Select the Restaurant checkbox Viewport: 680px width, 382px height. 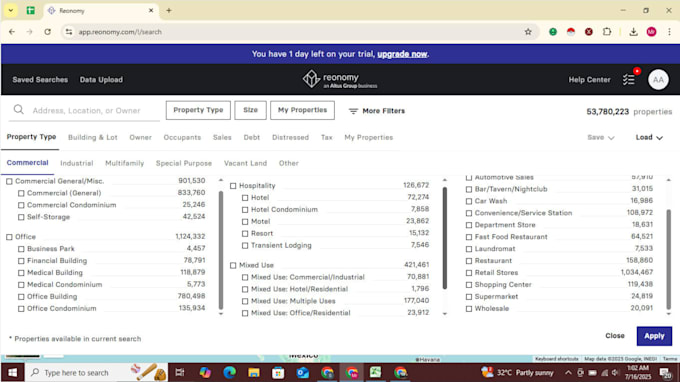tap(469, 261)
